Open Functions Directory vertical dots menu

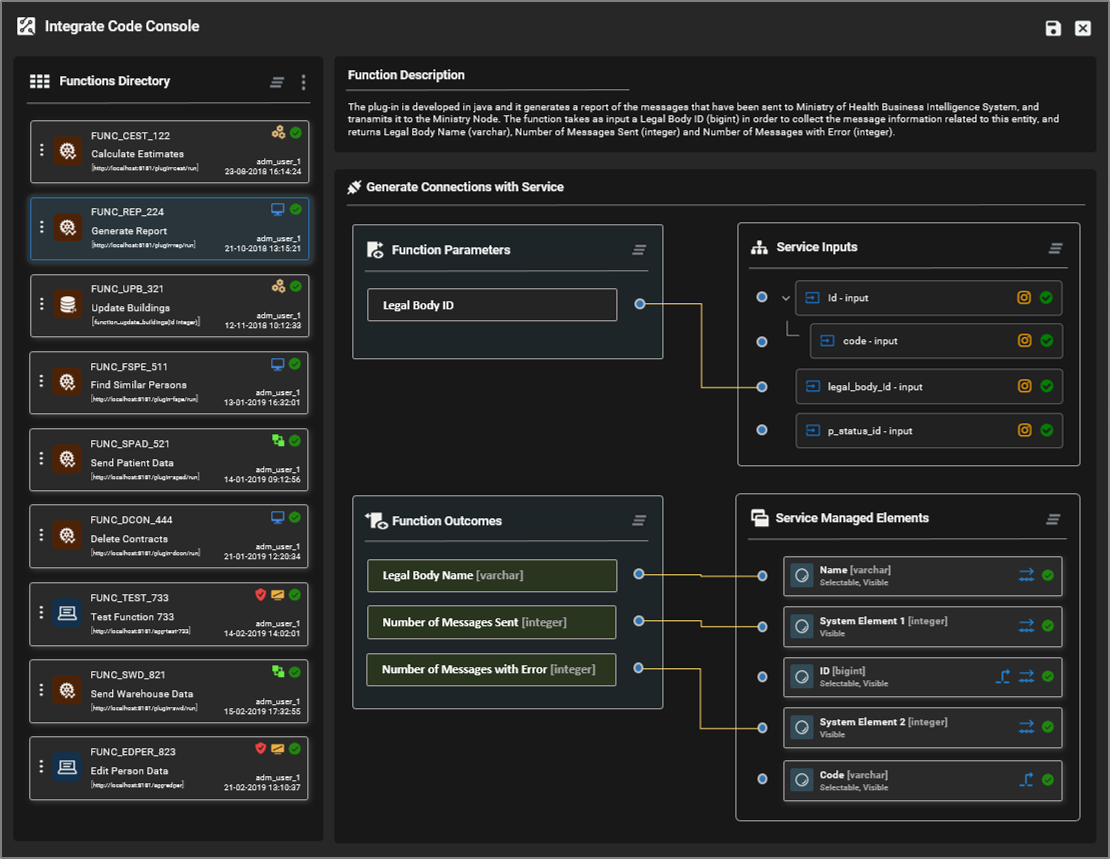point(303,83)
